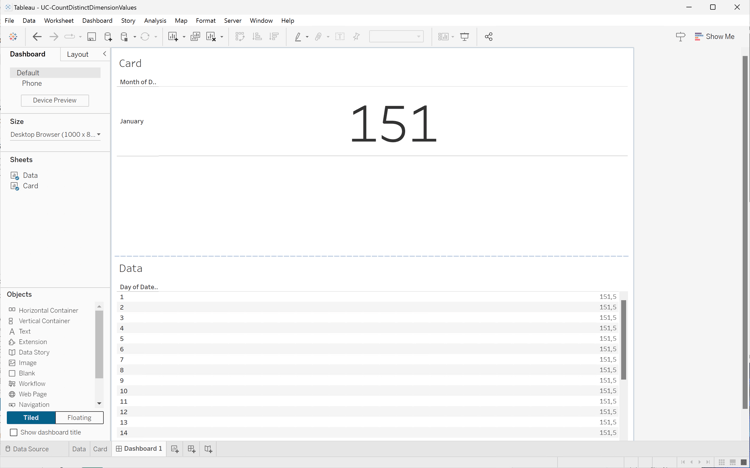The height and width of the screenshot is (468, 750).
Task: Click the Undo back arrow
Action: tap(37, 37)
